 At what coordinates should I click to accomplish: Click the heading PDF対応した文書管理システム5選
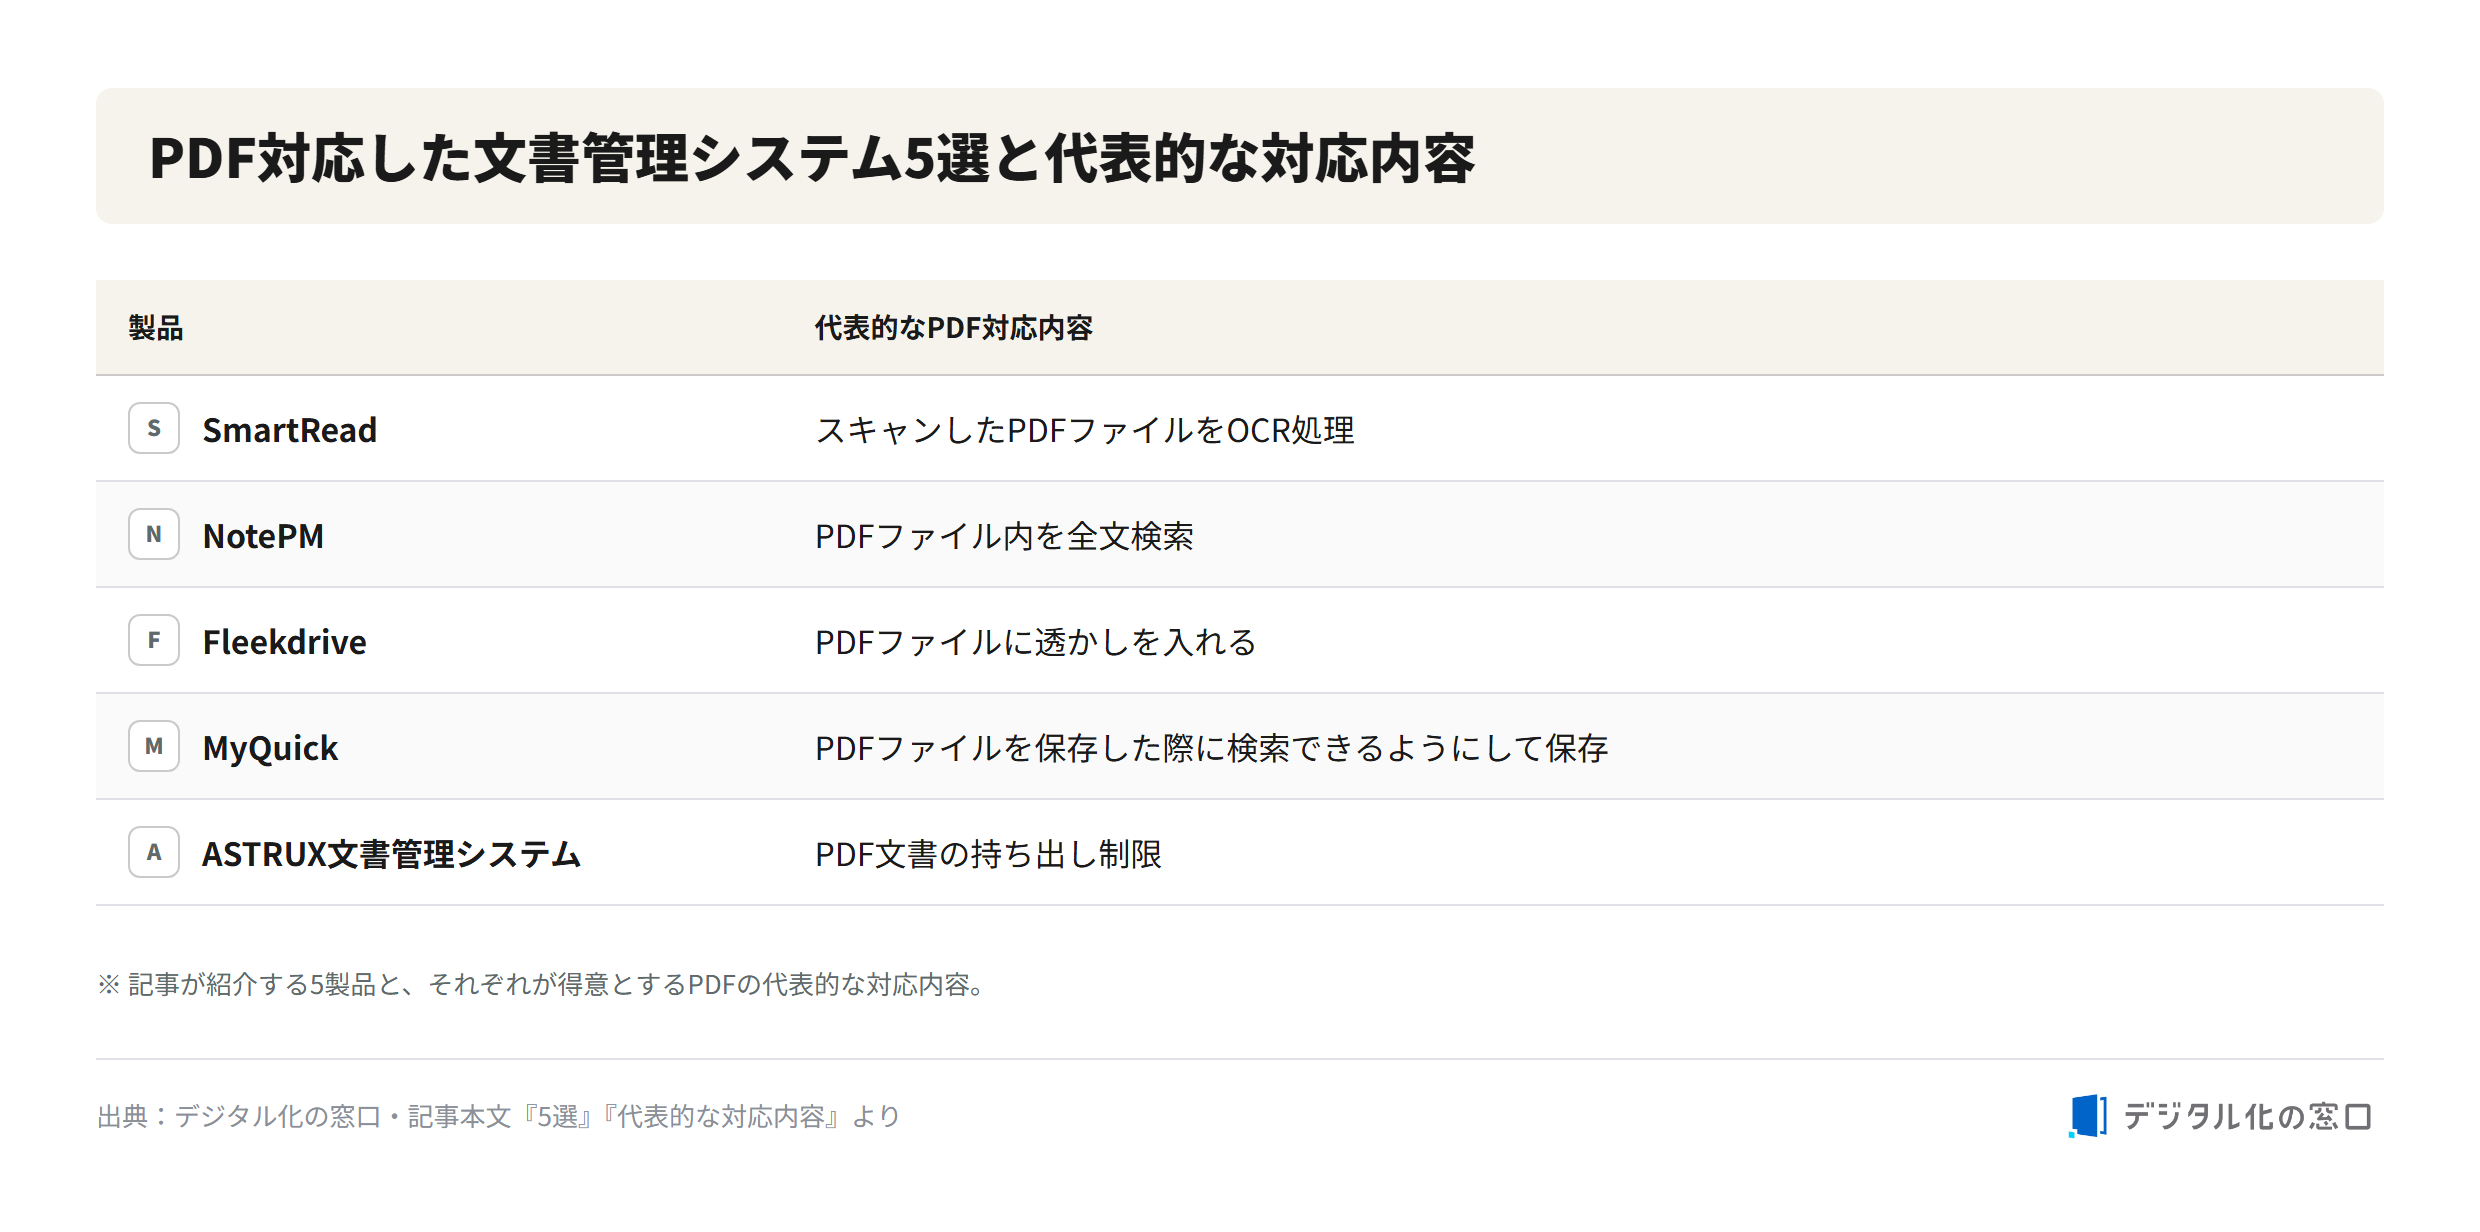click(571, 158)
